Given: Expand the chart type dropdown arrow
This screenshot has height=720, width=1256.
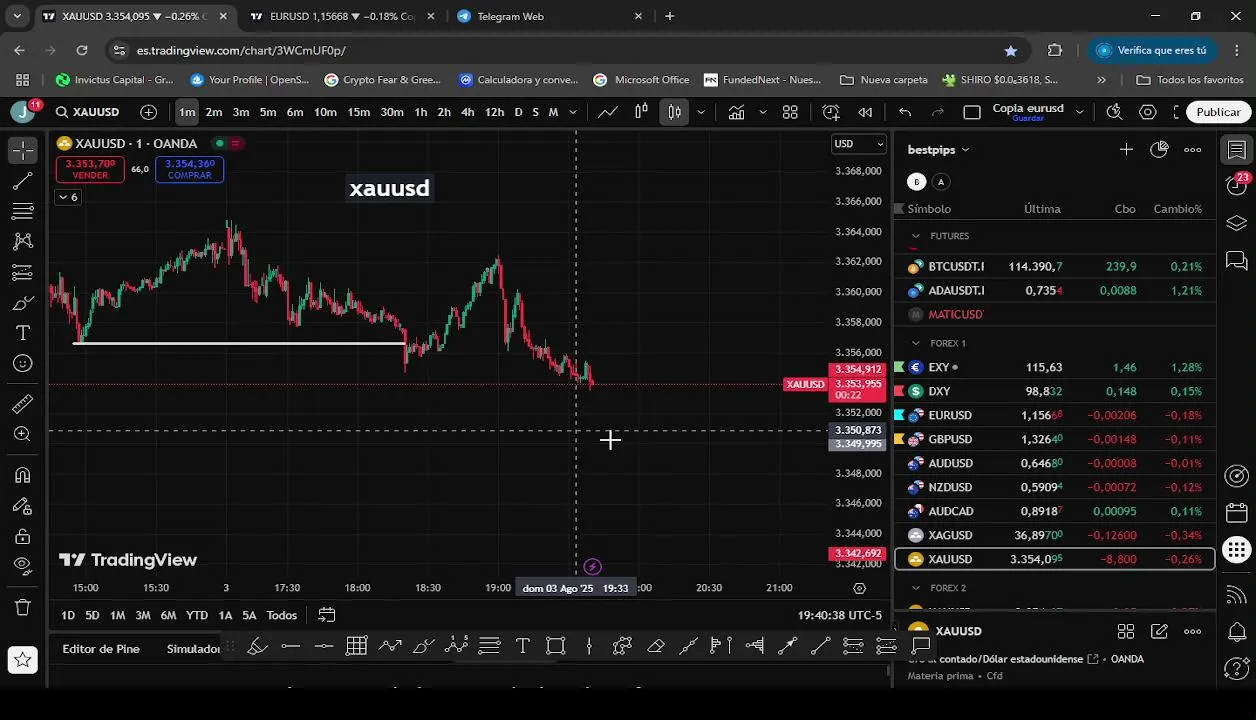Looking at the screenshot, I should click(702, 112).
